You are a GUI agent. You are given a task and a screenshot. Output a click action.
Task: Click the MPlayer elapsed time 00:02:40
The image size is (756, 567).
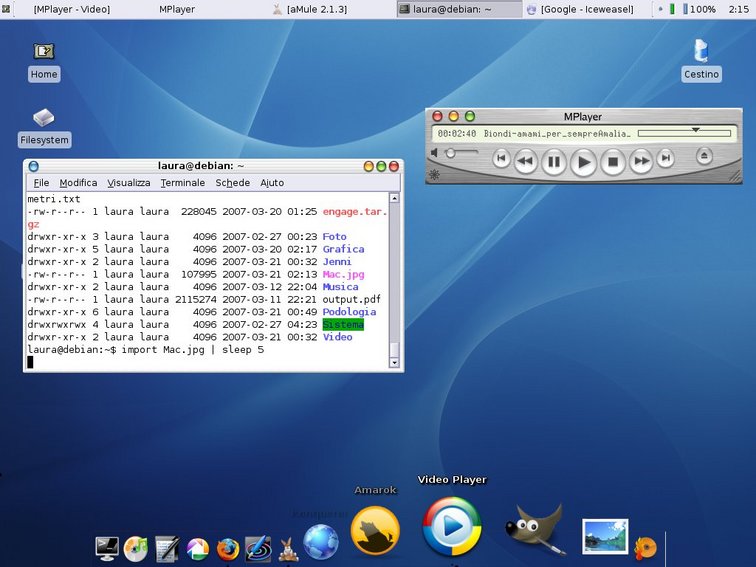pyautogui.click(x=457, y=134)
